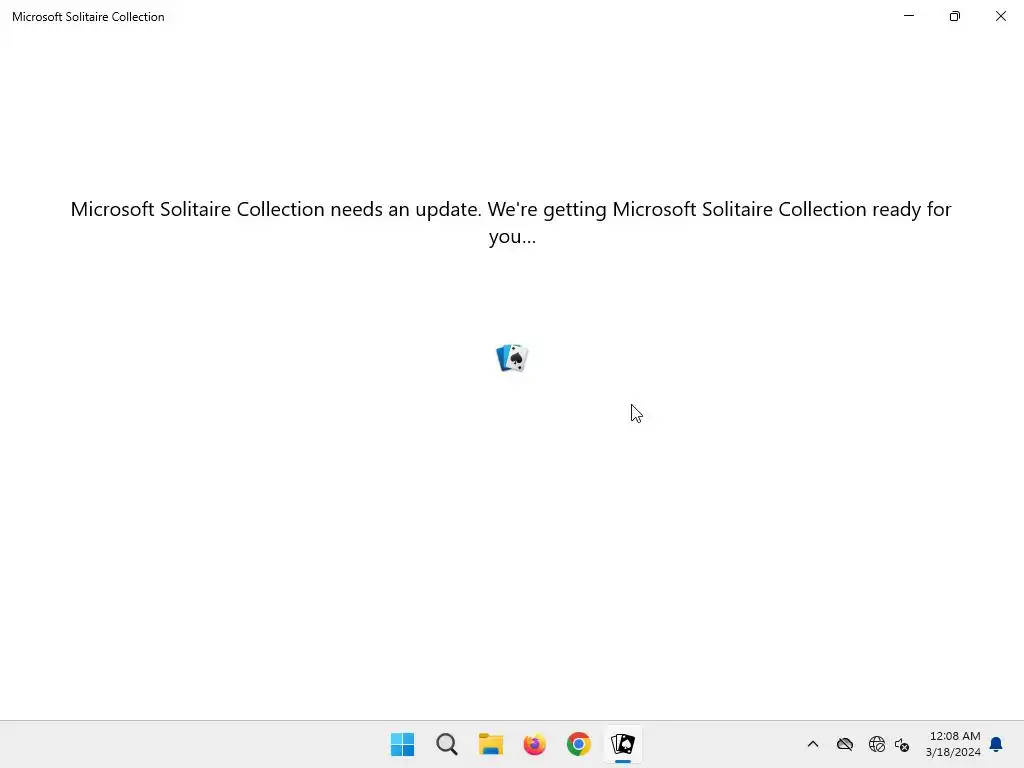1024x768 pixels.
Task: Open the Windows Start menu
Action: [402, 744]
